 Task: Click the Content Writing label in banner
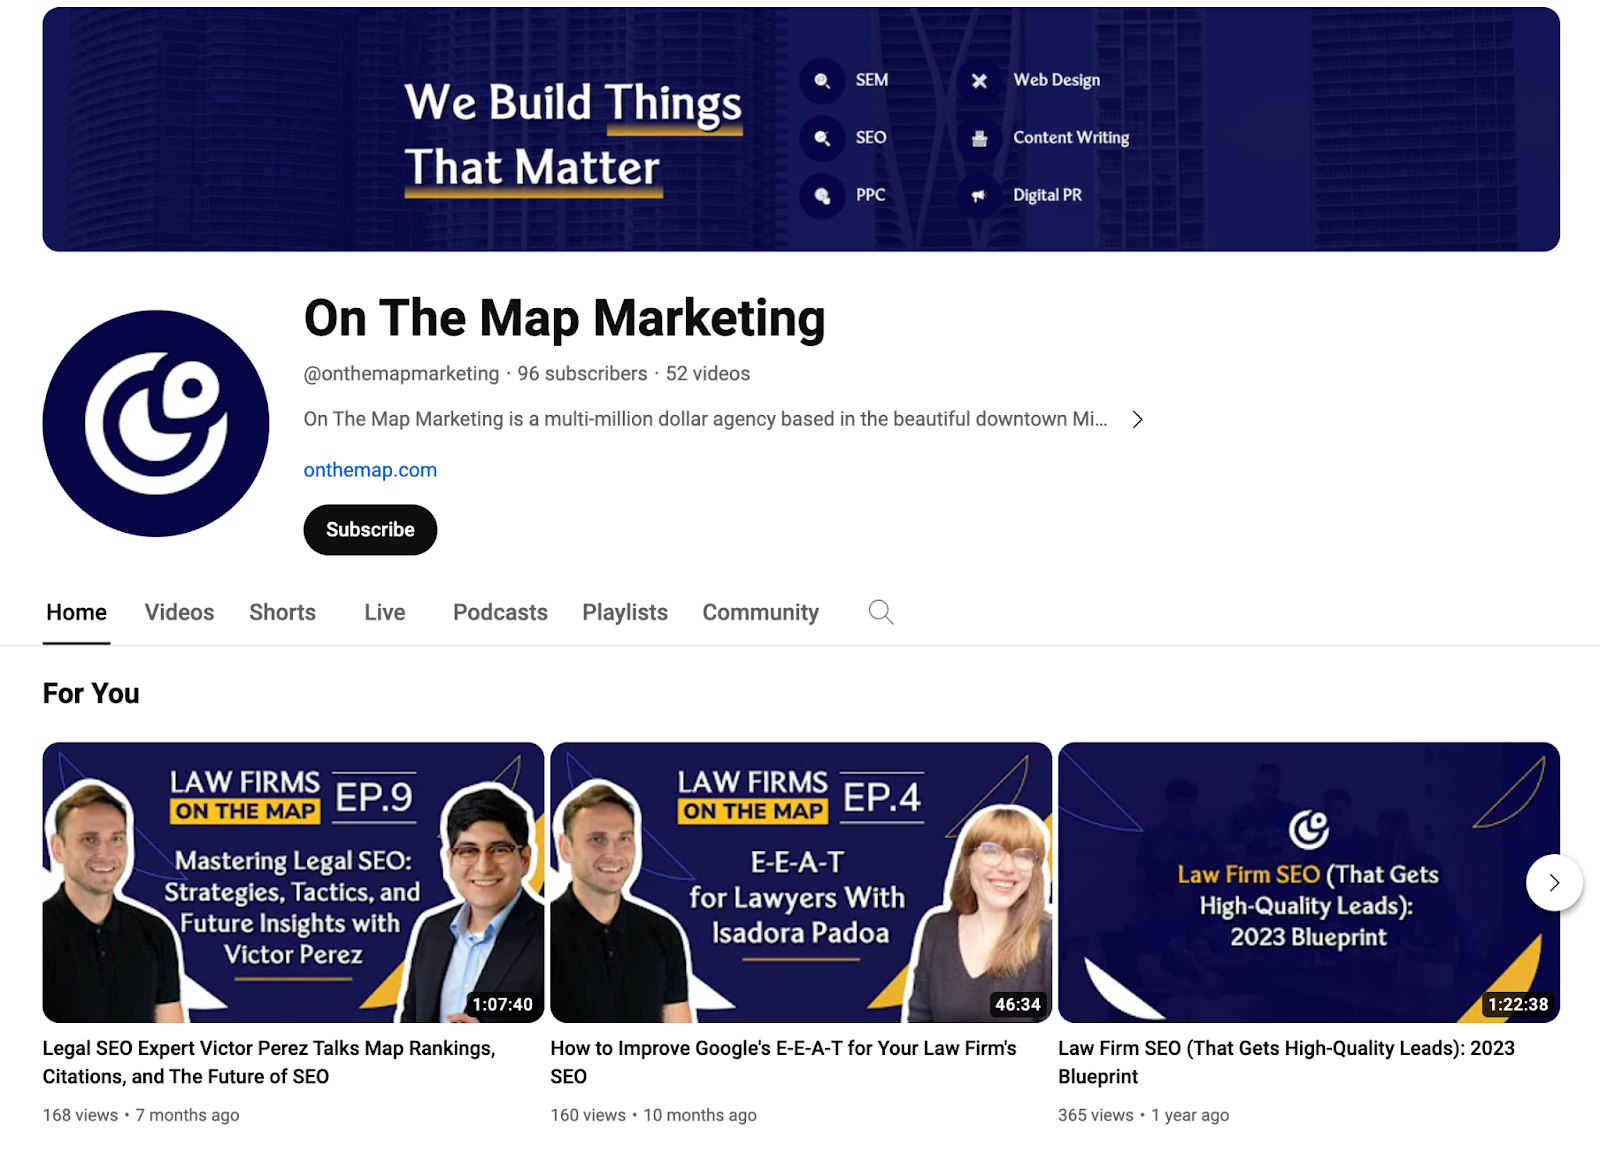pyautogui.click(x=1071, y=137)
